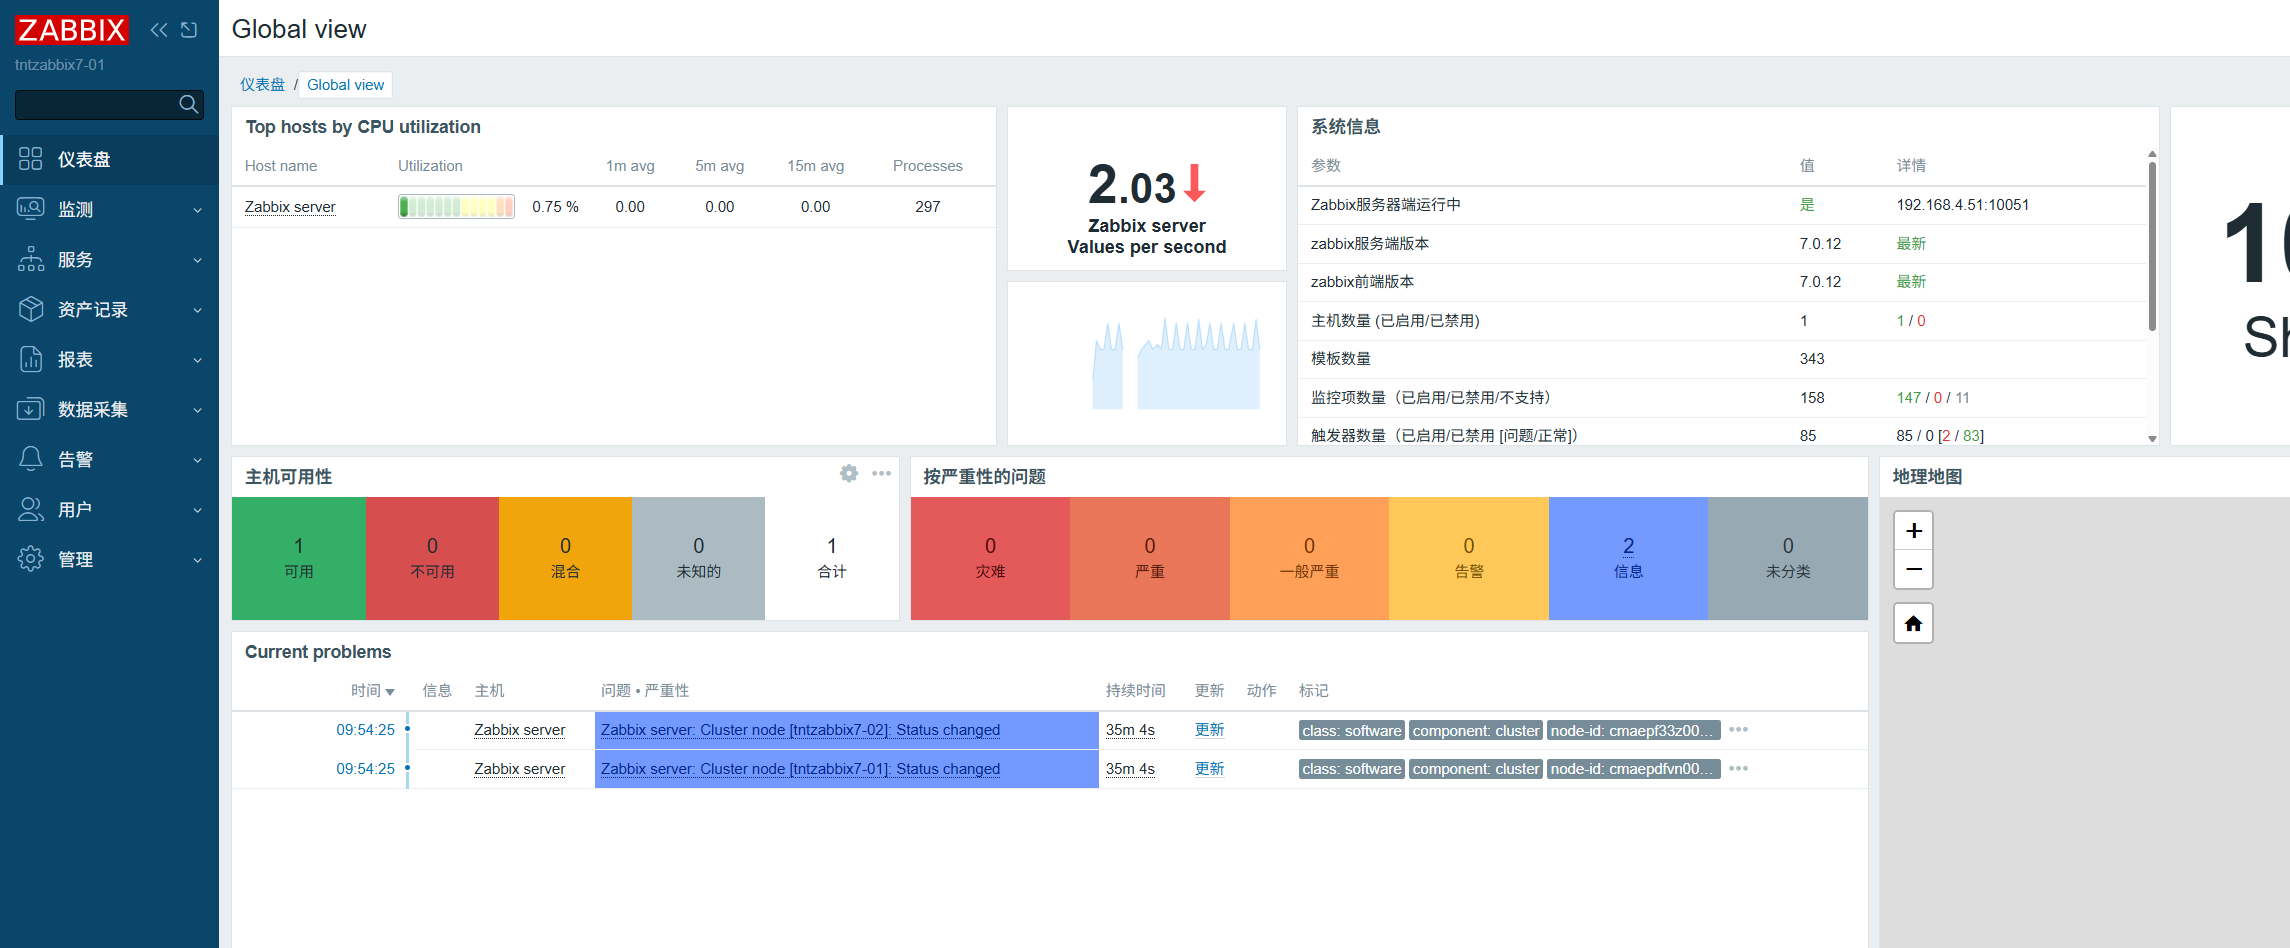Click node-id cmaepf33z00 tag
Viewport: 2290px width, 948px height.
point(1634,731)
